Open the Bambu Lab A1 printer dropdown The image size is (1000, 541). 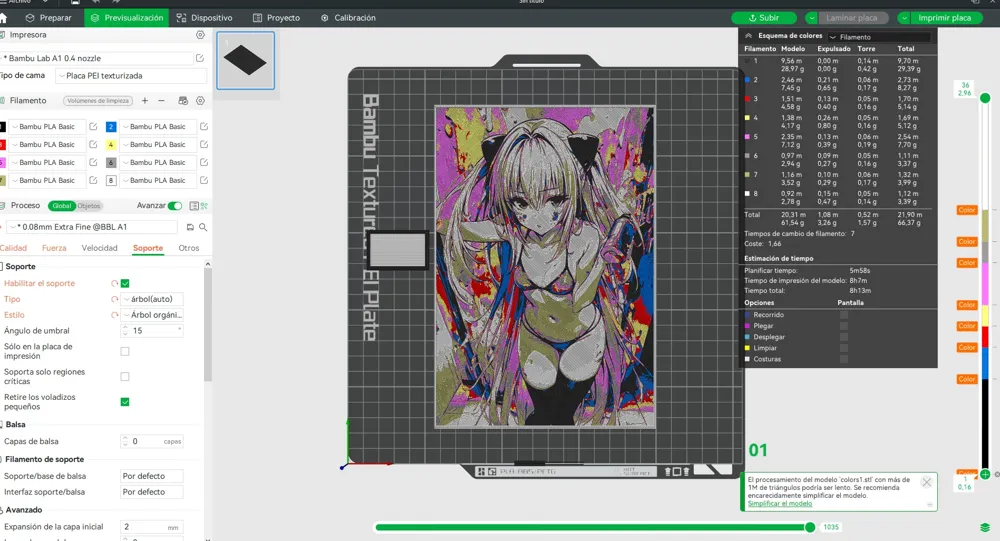[x=97, y=58]
